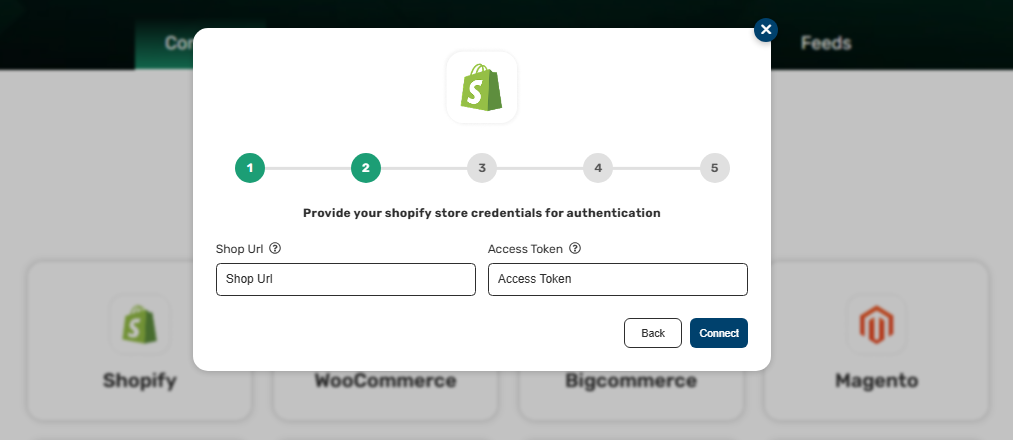1013x440 pixels.
Task: Click the Magento card label
Action: 876,381
